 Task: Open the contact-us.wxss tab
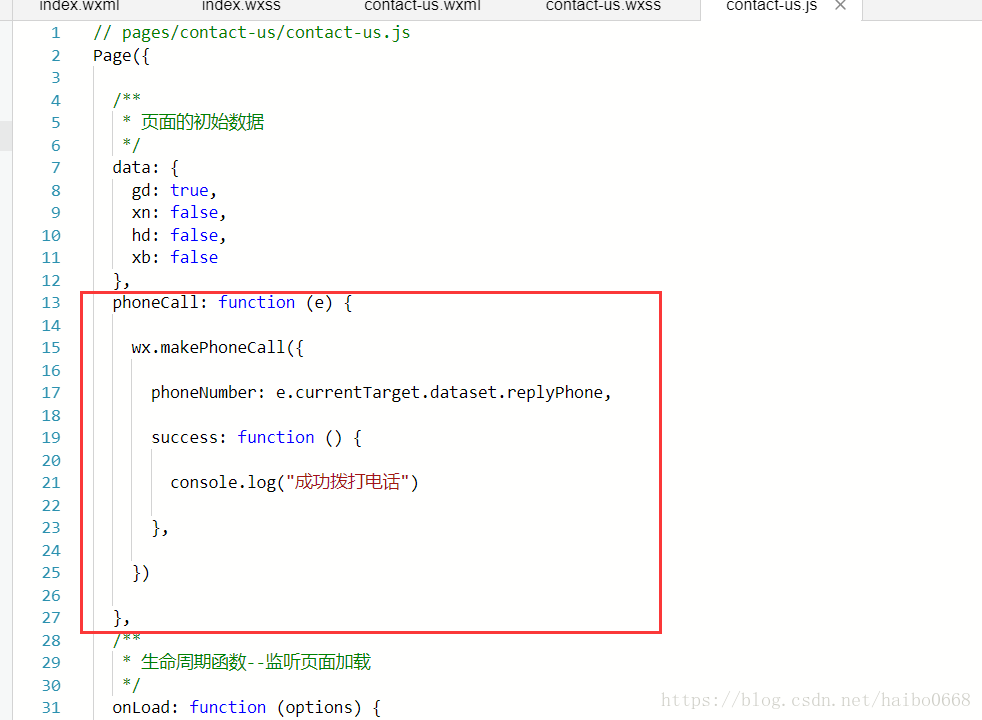pos(603,6)
